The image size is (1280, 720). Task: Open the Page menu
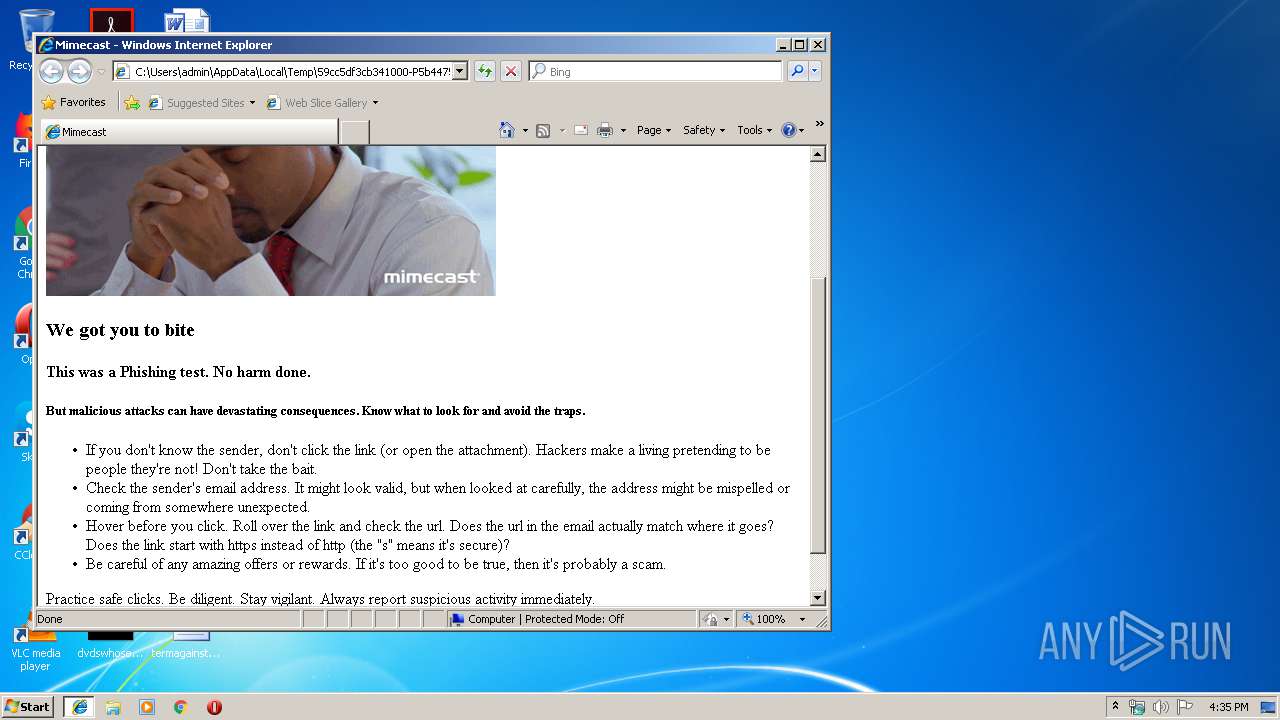coord(654,130)
